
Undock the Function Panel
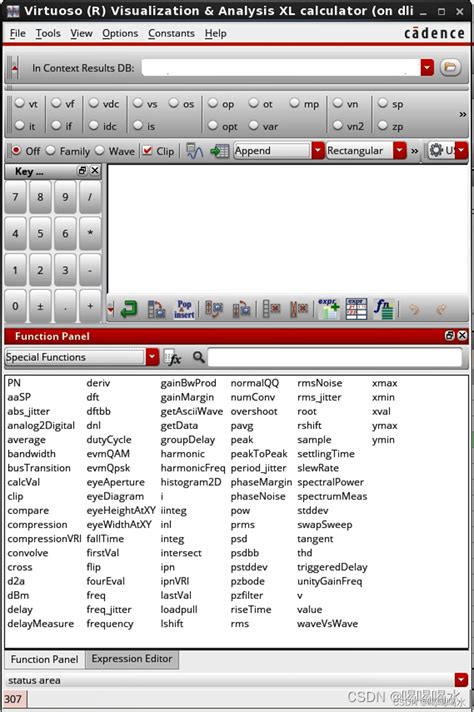pos(449,336)
